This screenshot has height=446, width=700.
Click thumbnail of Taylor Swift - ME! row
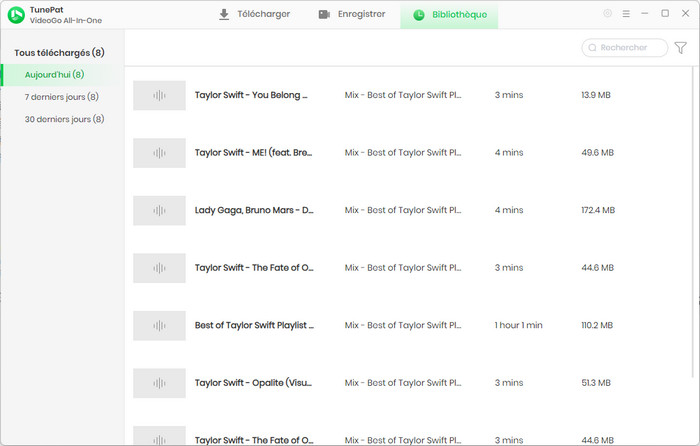(x=159, y=153)
